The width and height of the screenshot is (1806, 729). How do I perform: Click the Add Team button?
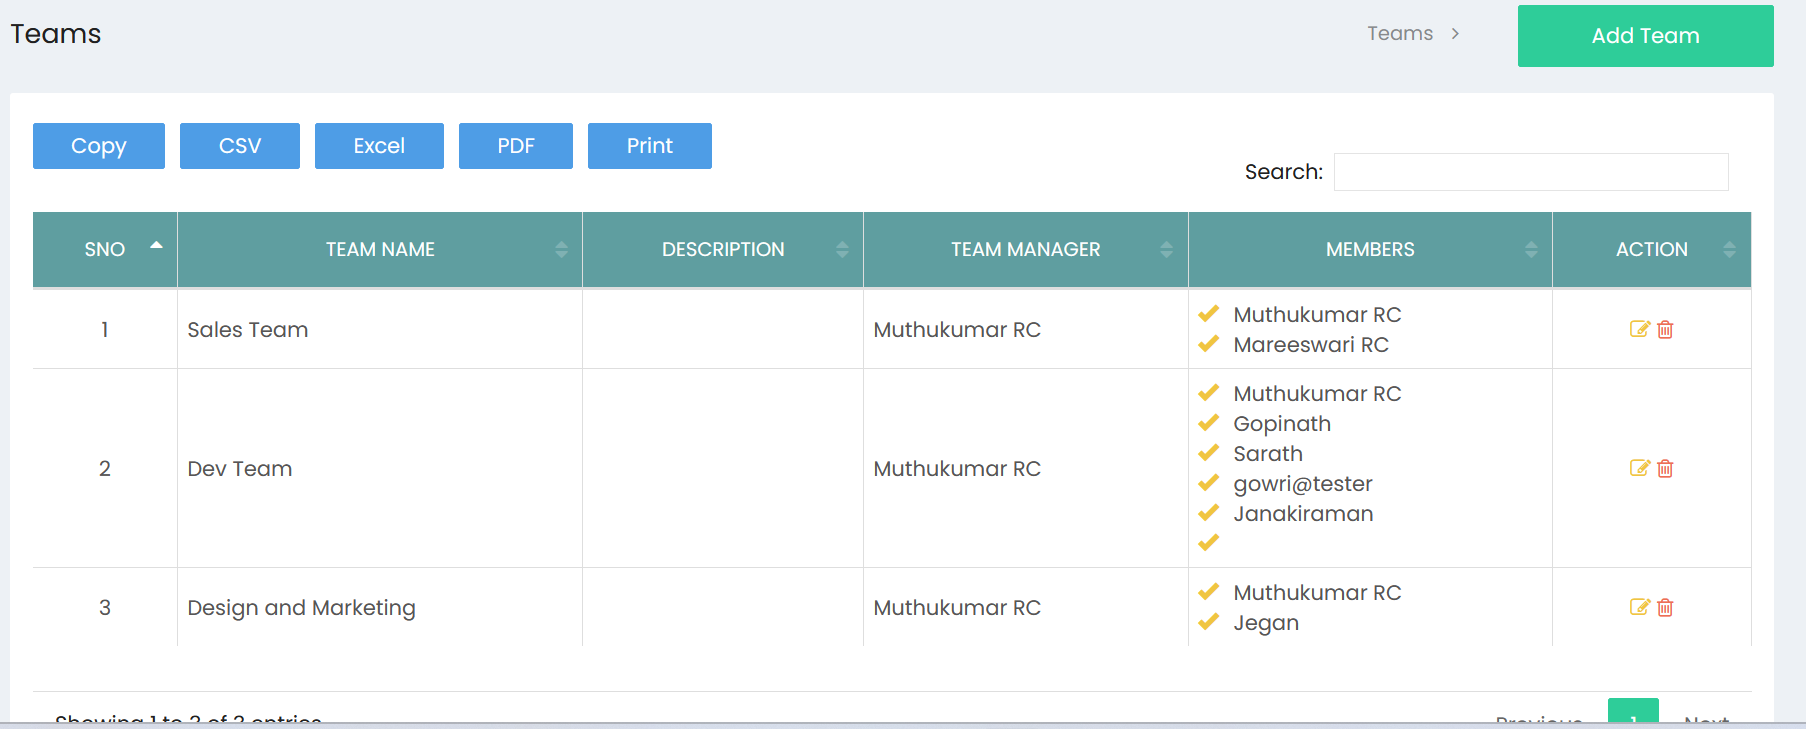[1645, 36]
